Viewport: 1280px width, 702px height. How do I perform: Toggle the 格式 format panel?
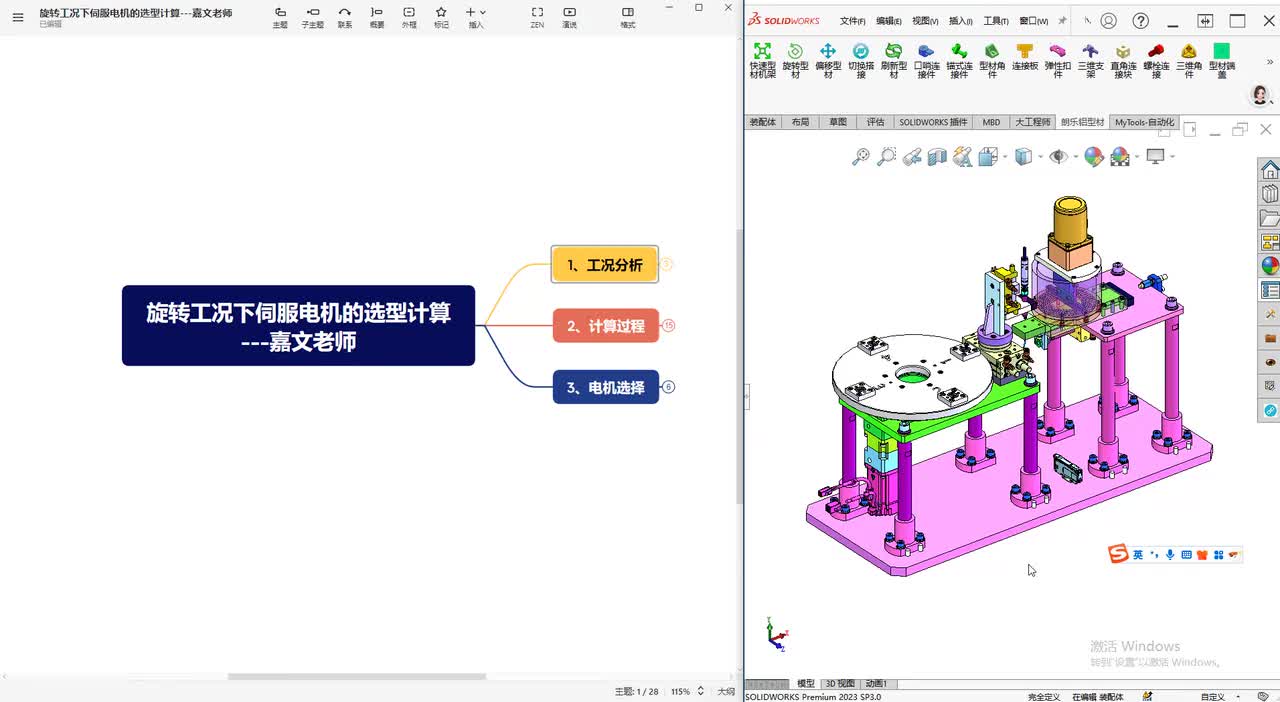pos(628,17)
